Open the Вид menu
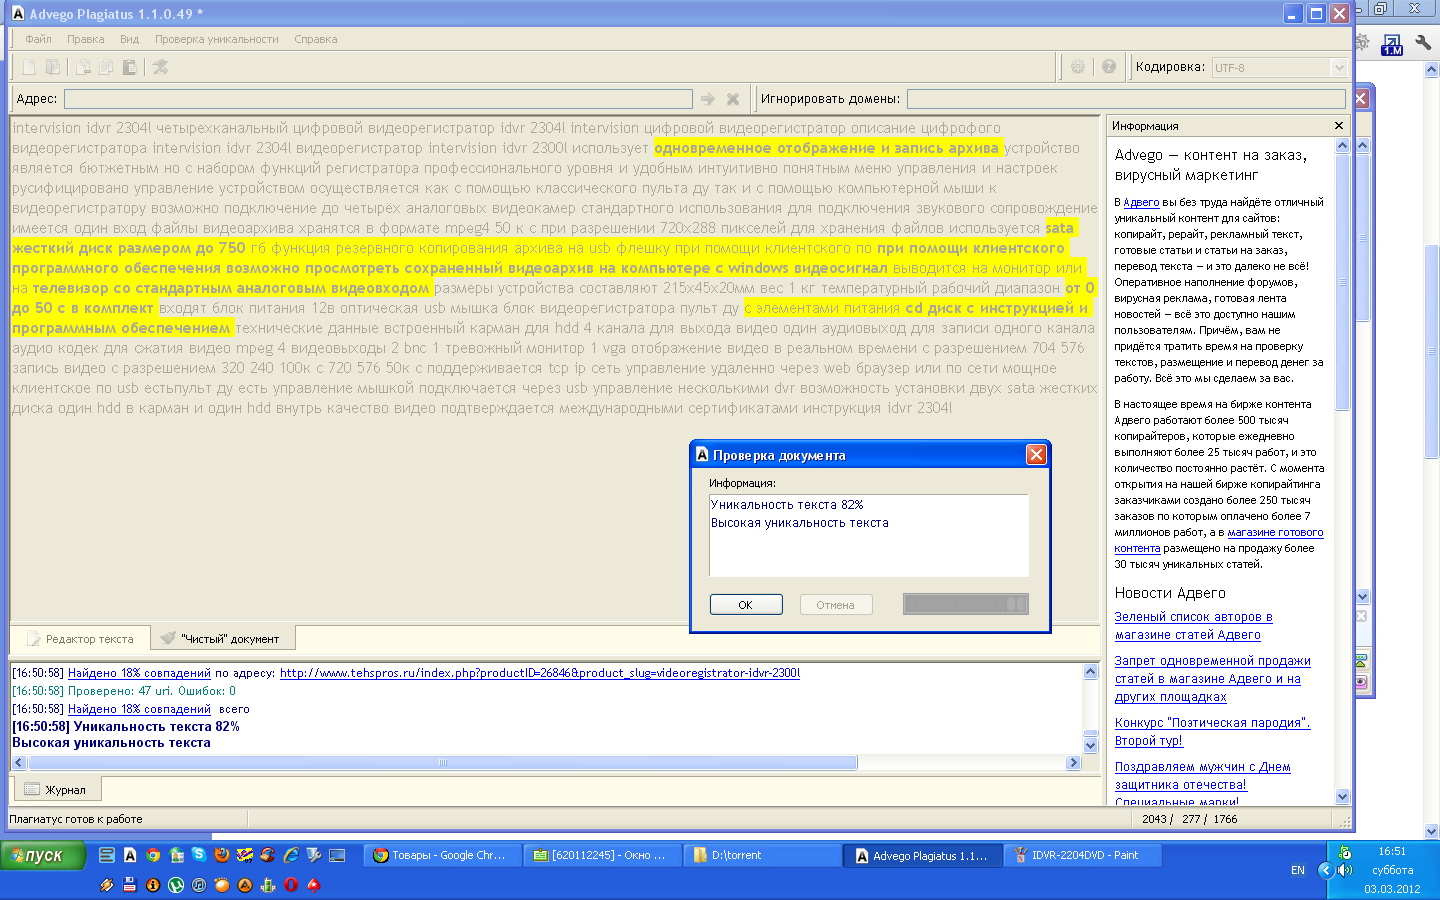 coord(129,39)
